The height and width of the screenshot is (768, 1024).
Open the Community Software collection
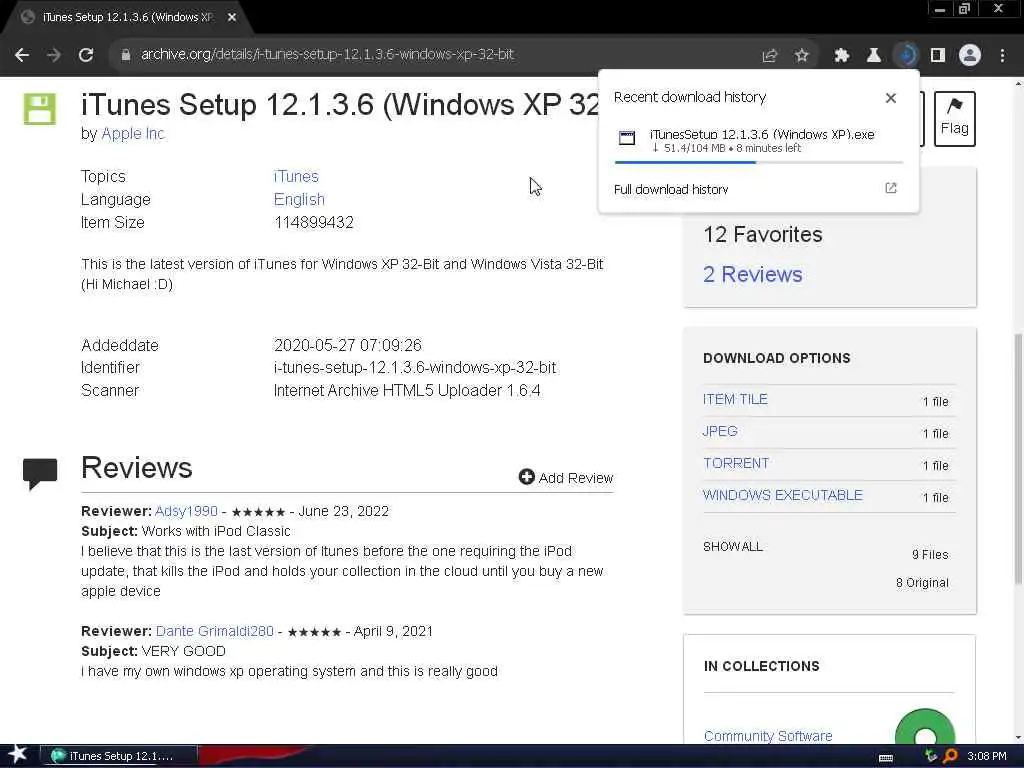click(x=768, y=736)
